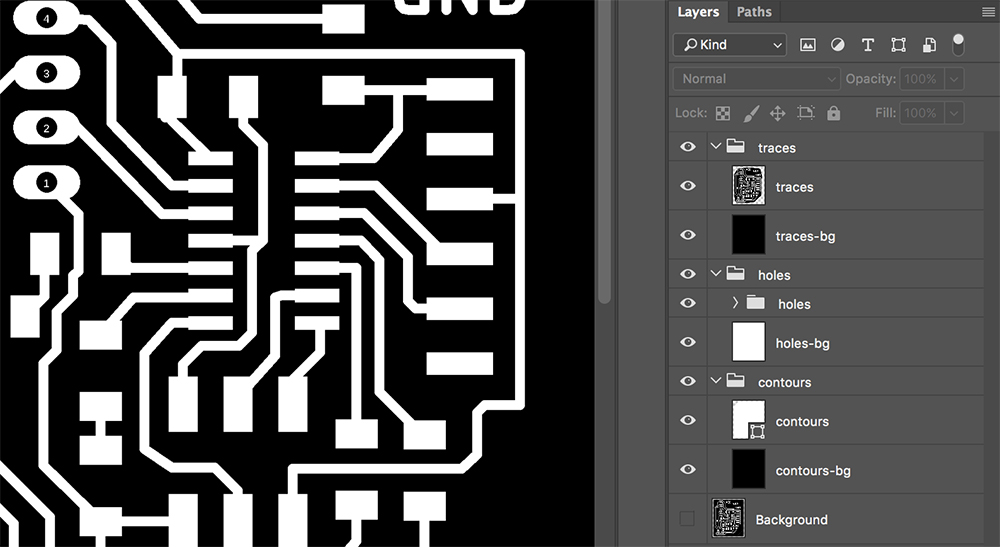Hide the holes-bg layer
Viewport: 1000px width, 547px height.
click(688, 342)
